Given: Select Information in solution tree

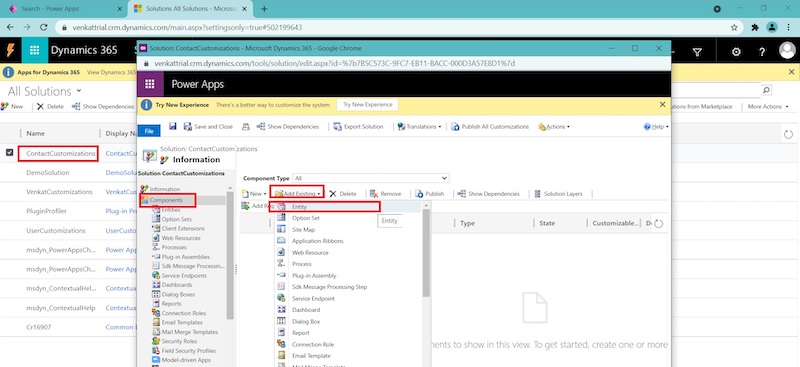Looking at the screenshot, I should point(164,189).
